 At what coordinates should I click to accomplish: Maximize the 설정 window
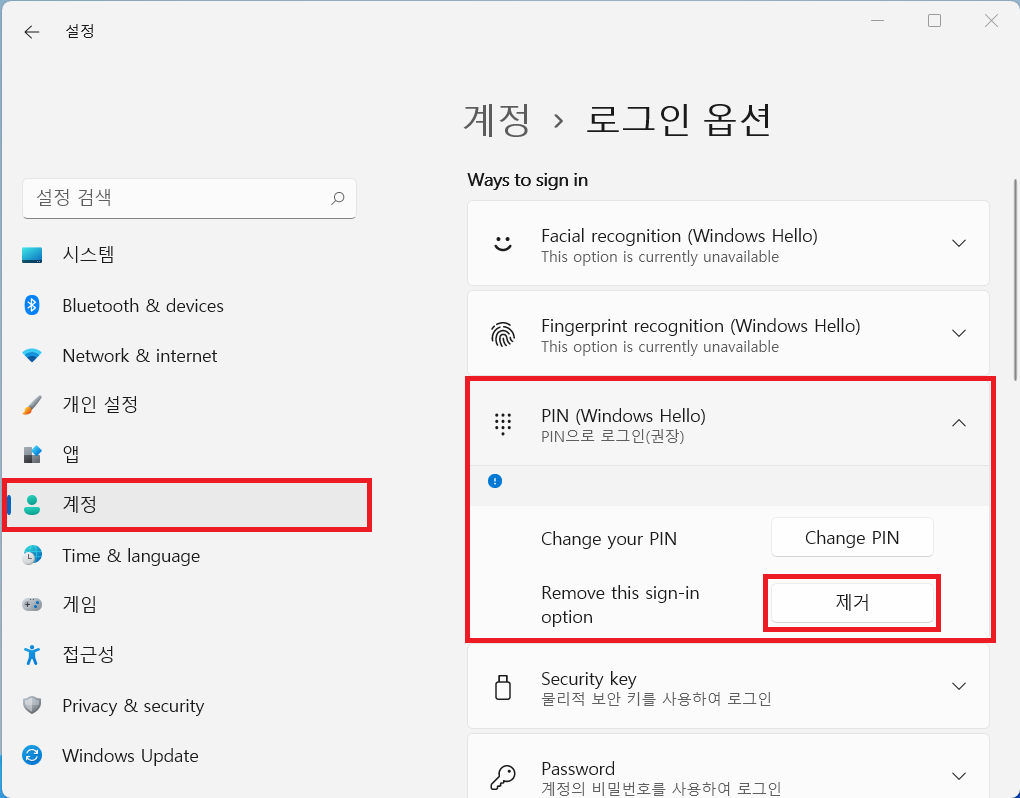pyautogui.click(x=934, y=21)
